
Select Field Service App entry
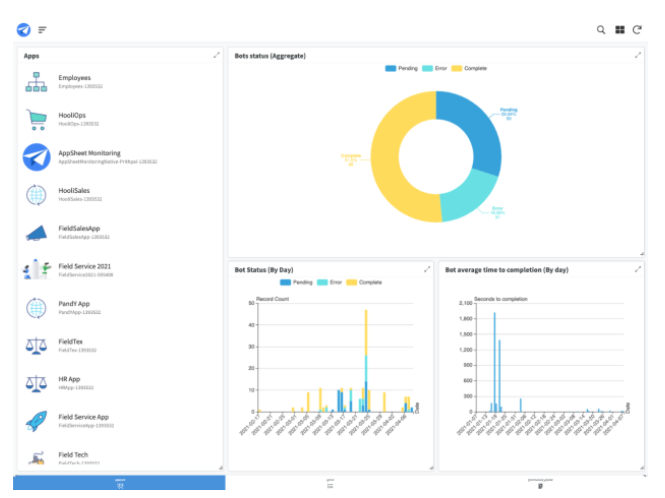tap(120, 421)
